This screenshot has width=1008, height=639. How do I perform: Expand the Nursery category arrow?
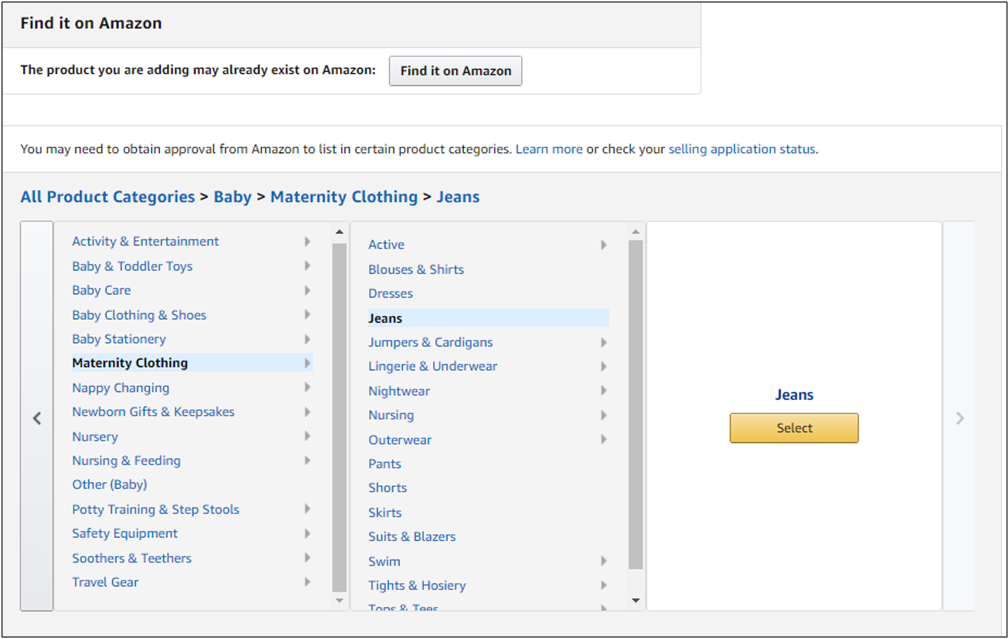tap(307, 436)
